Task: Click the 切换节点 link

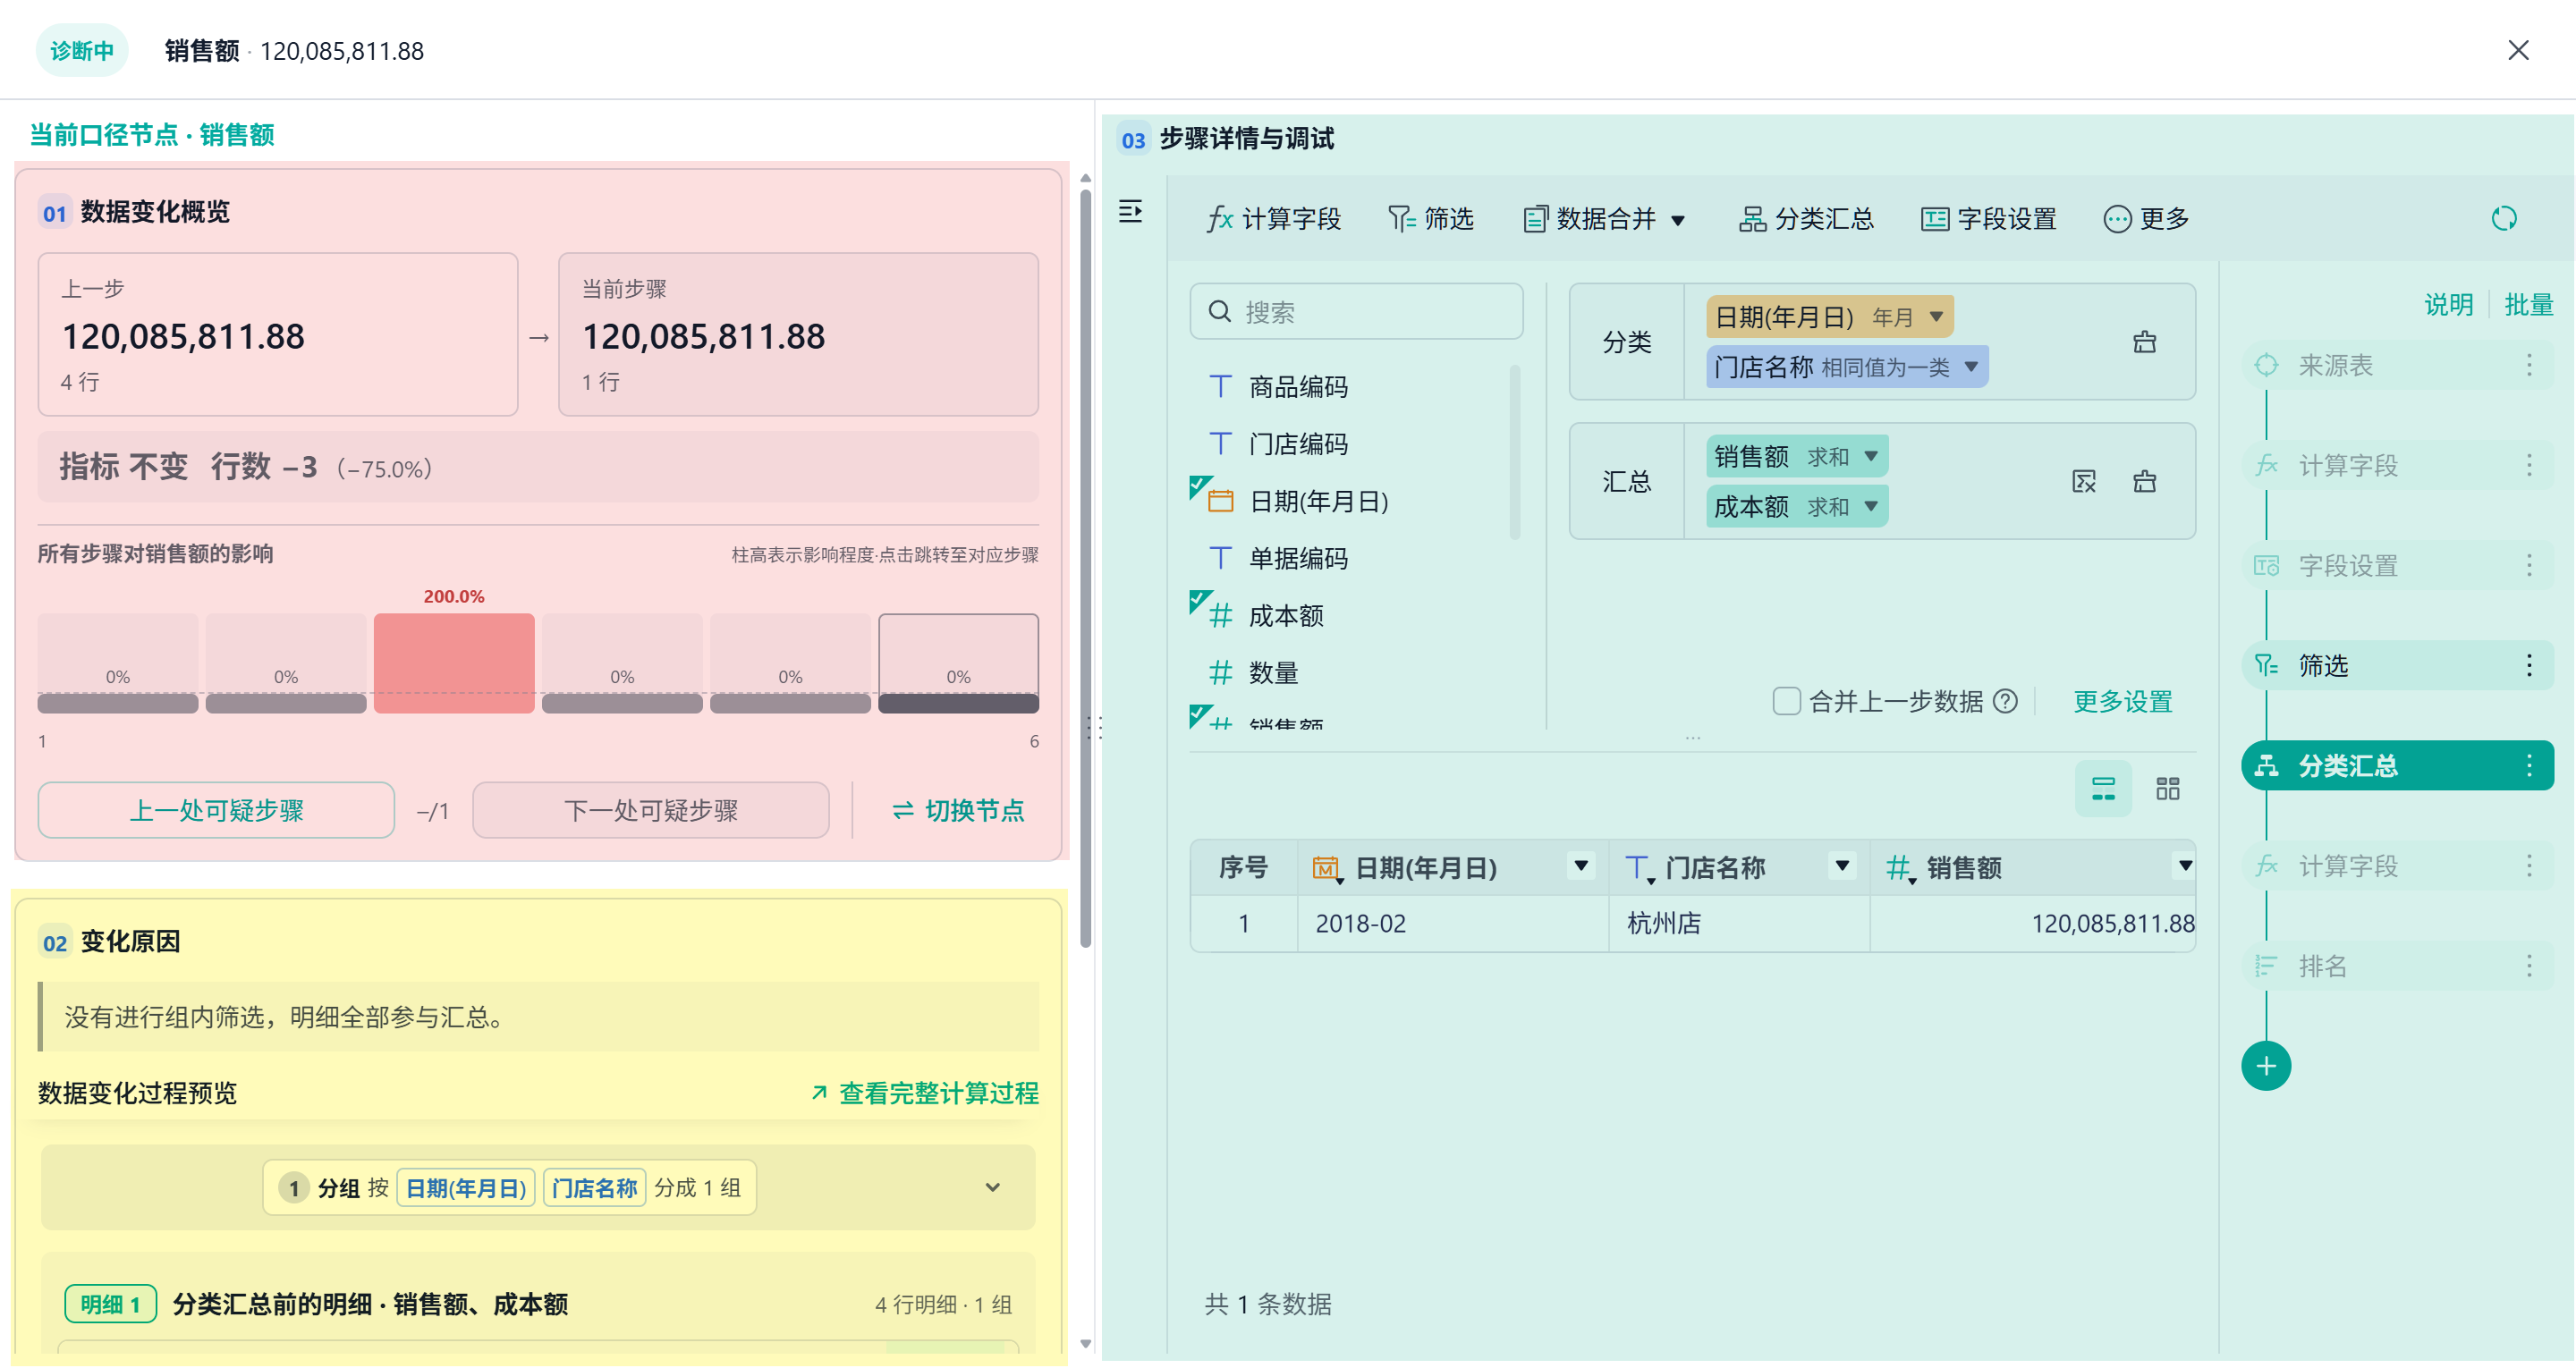Action: (x=958, y=810)
